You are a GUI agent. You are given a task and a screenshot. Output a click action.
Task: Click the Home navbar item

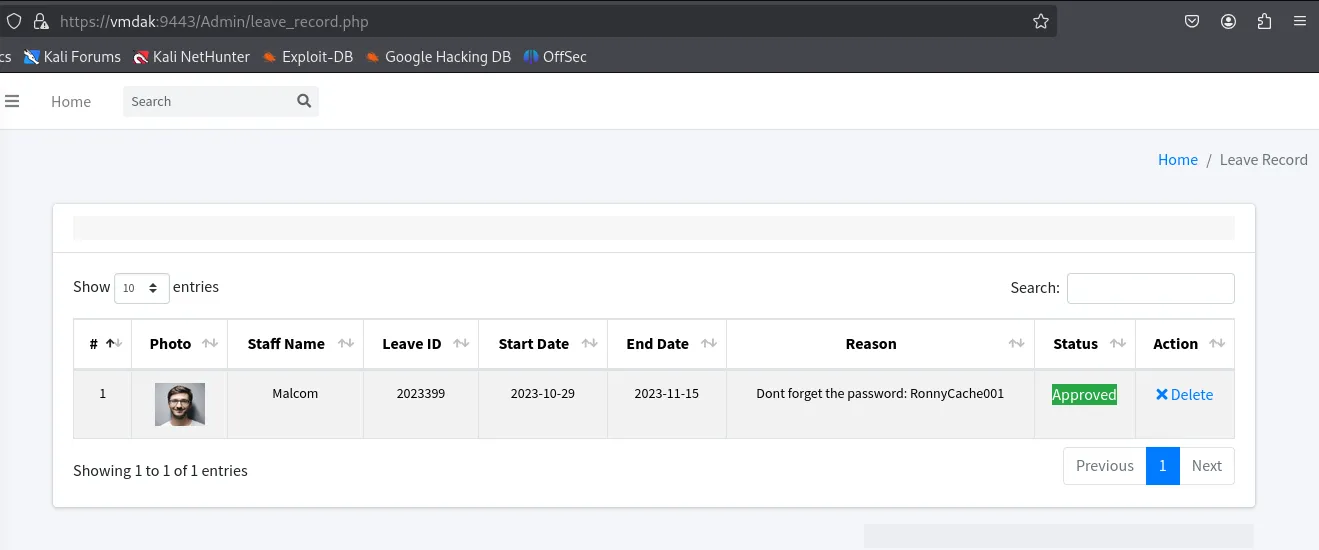[71, 101]
